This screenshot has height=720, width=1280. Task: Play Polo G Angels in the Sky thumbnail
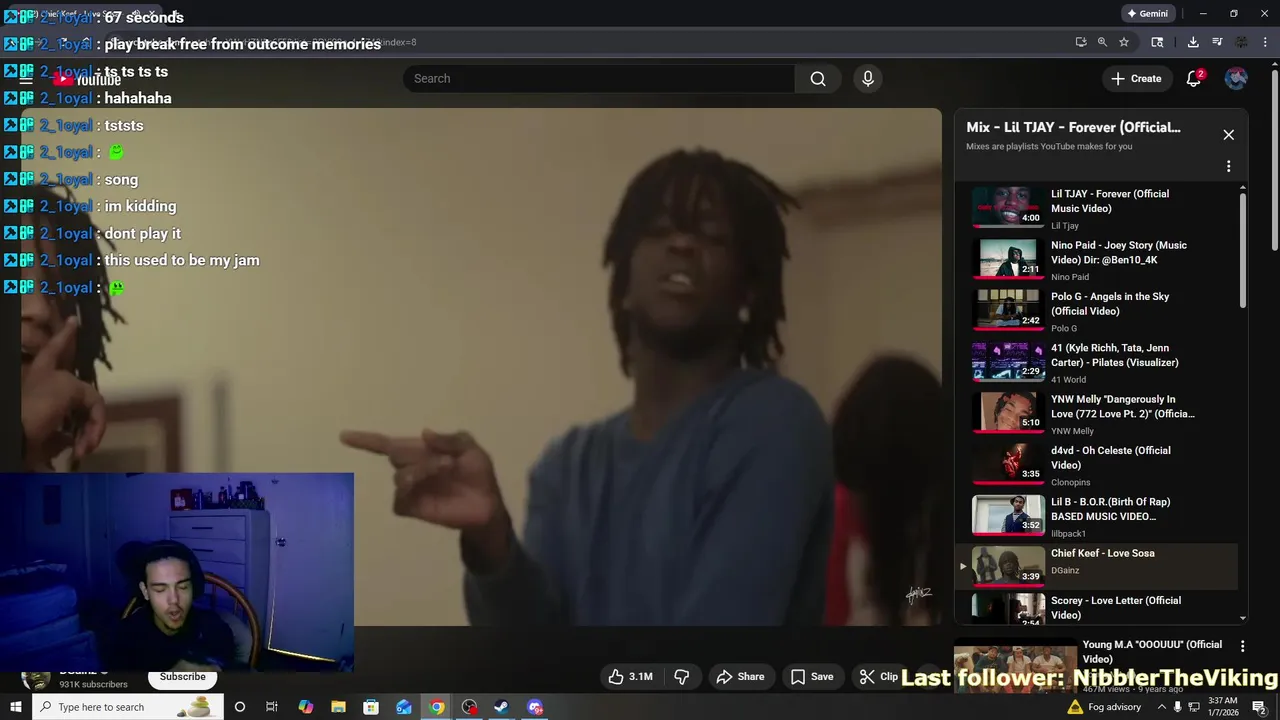(1008, 310)
